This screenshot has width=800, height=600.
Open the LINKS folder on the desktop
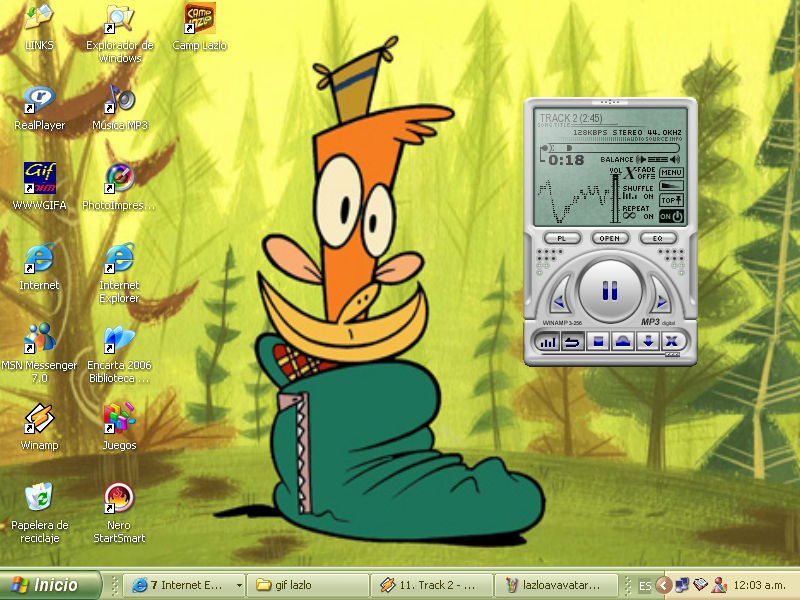pyautogui.click(x=39, y=28)
